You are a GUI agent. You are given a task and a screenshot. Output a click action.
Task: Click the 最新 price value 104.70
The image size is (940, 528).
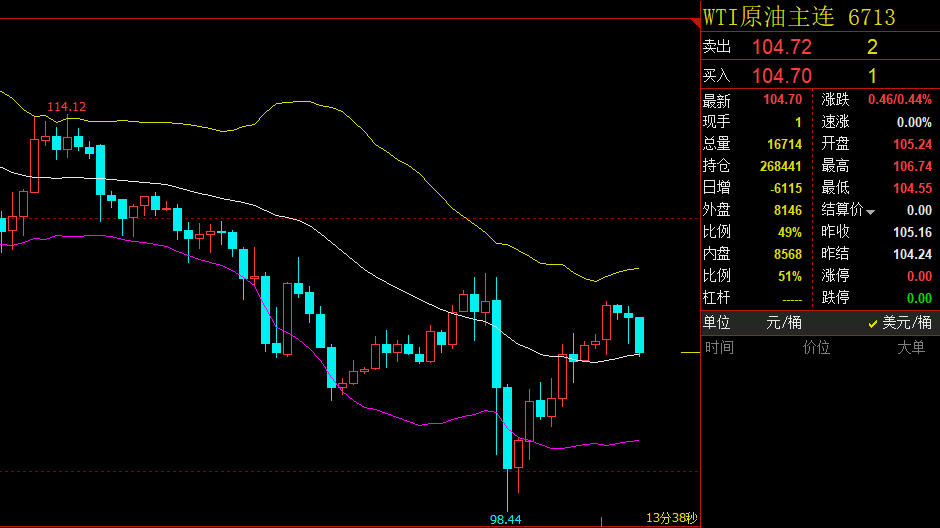click(x=782, y=99)
